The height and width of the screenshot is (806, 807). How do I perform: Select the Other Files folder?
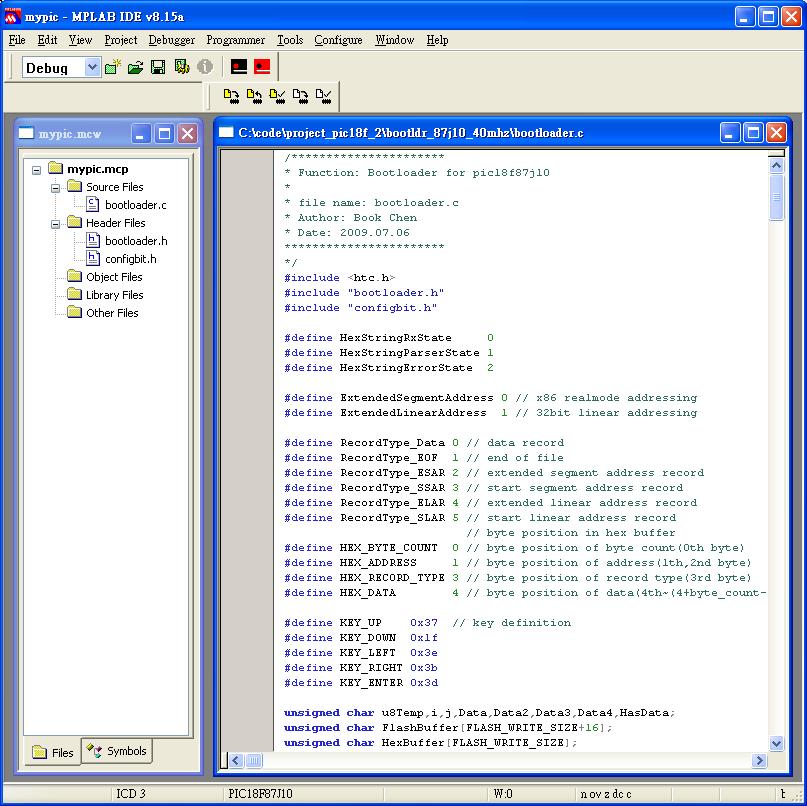(x=112, y=313)
